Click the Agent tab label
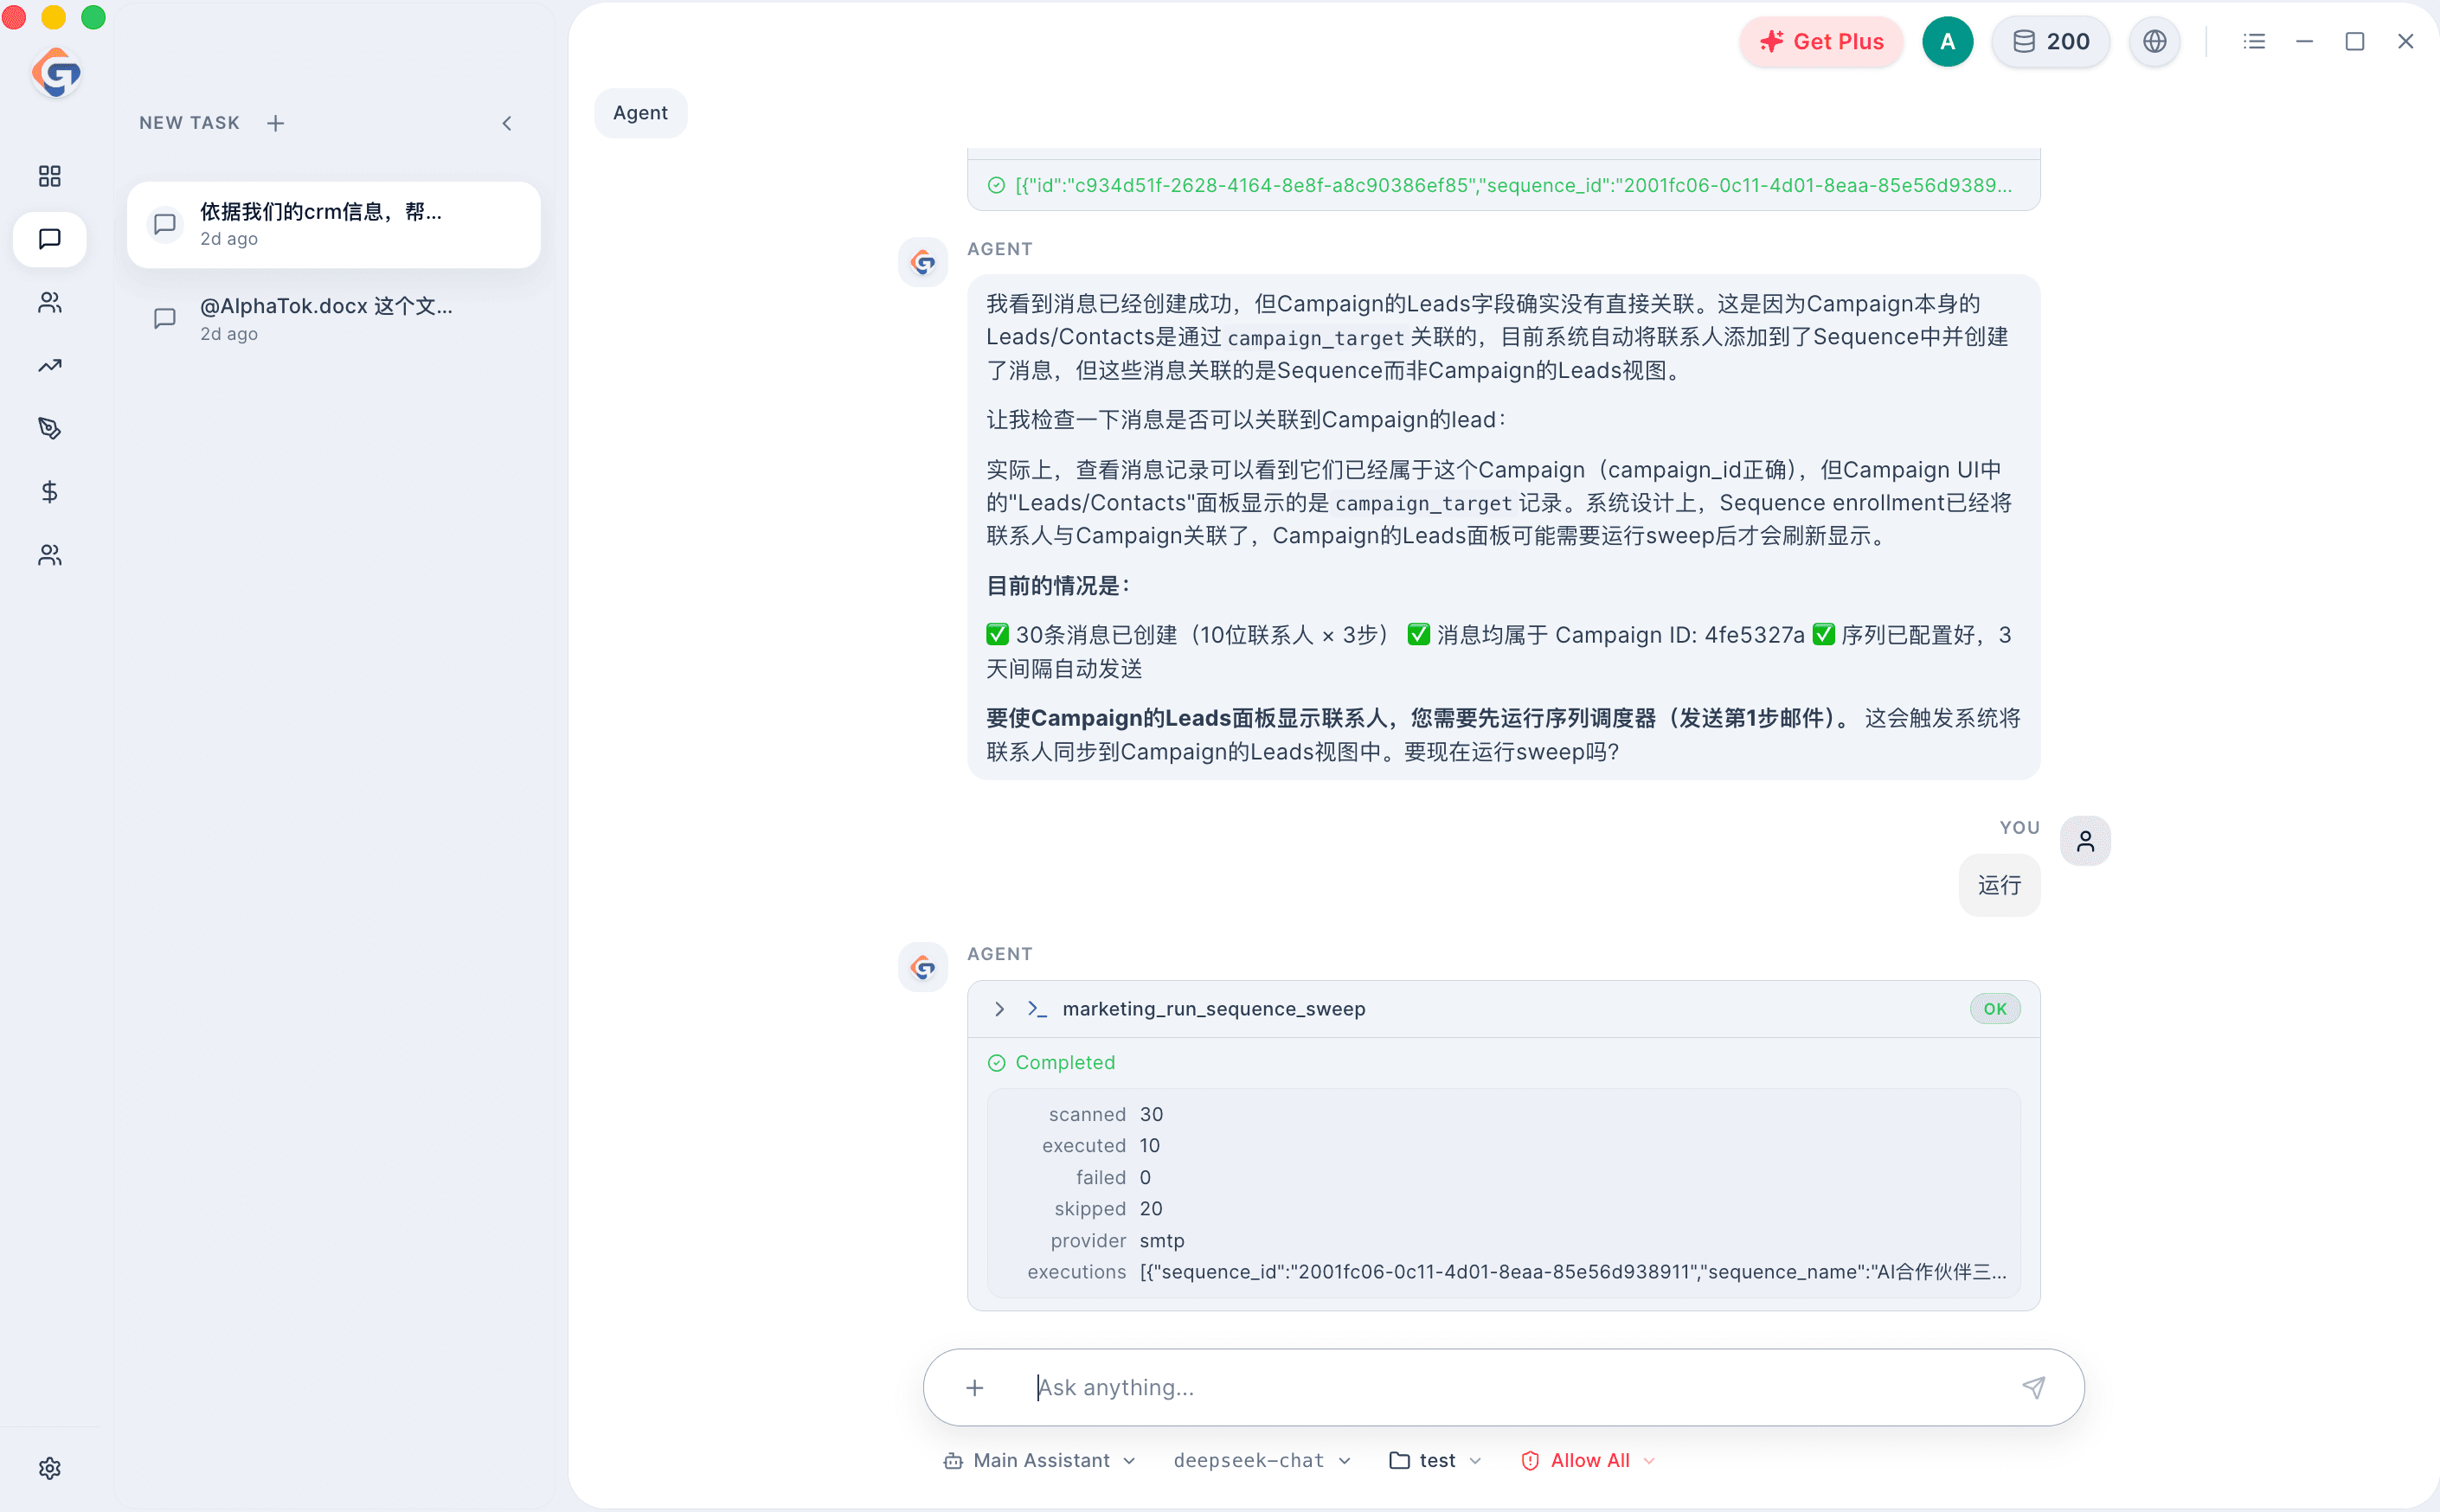This screenshot has width=2440, height=1512. (x=640, y=113)
